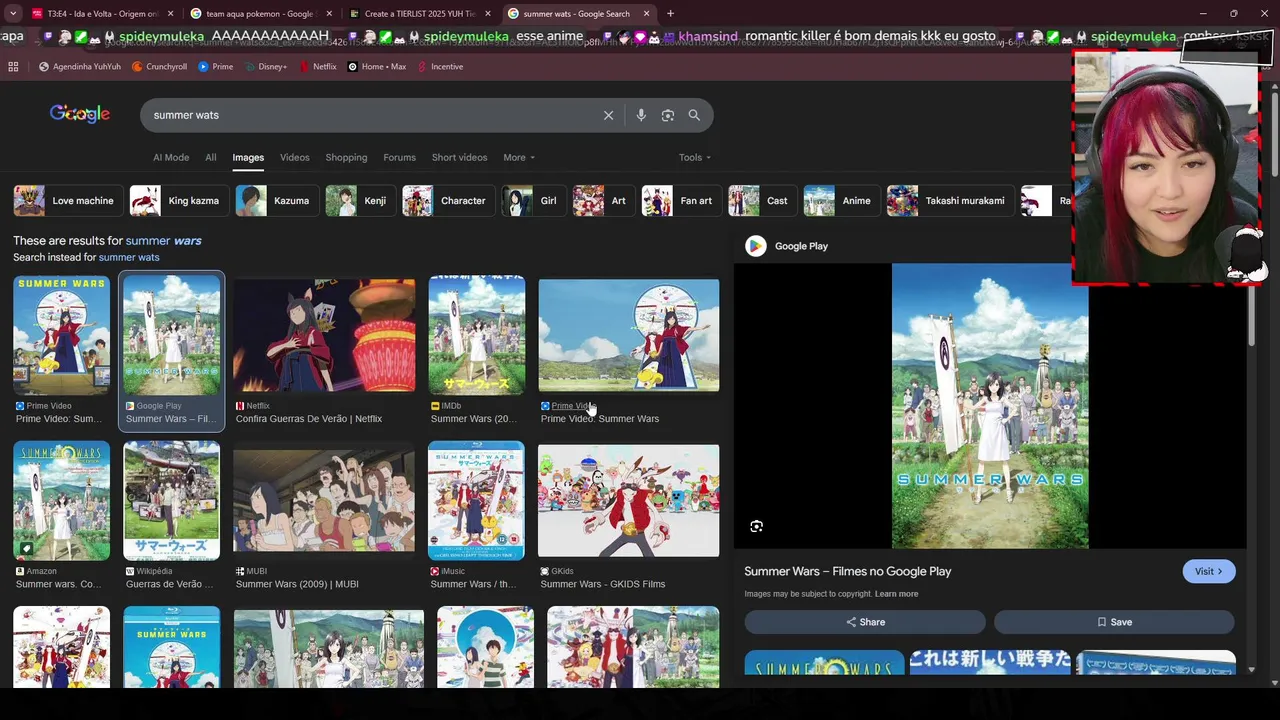The width and height of the screenshot is (1280, 720).
Task: Search by image with the Lens icon
Action: coord(668,115)
